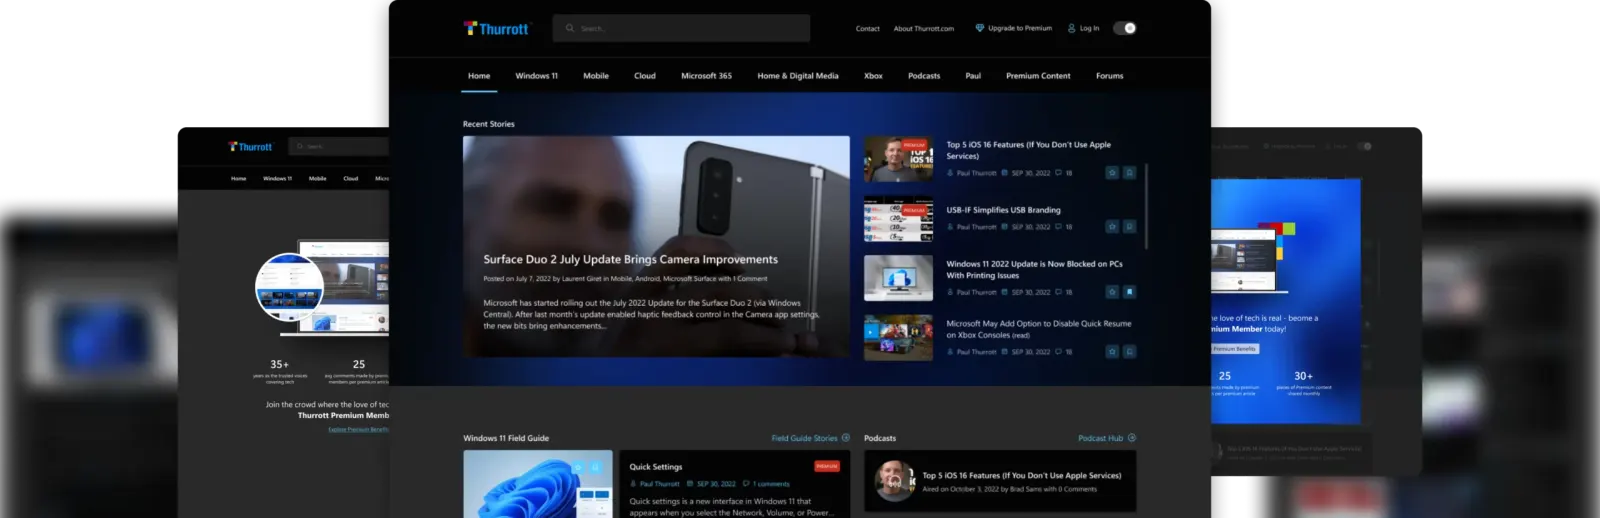Remove bookmark on Windows 11 2022 Update story
This screenshot has height=518, width=1600.
pos(1129,292)
